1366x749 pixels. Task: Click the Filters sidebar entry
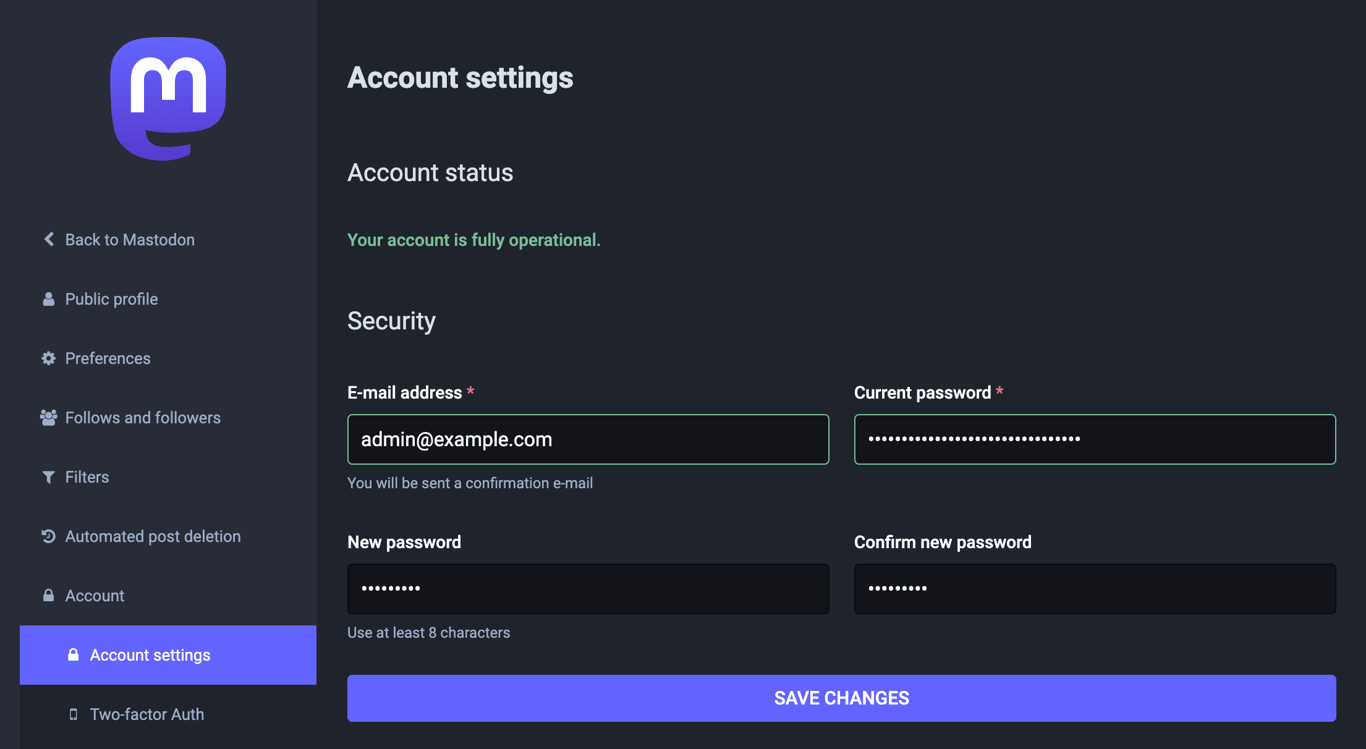click(86, 477)
